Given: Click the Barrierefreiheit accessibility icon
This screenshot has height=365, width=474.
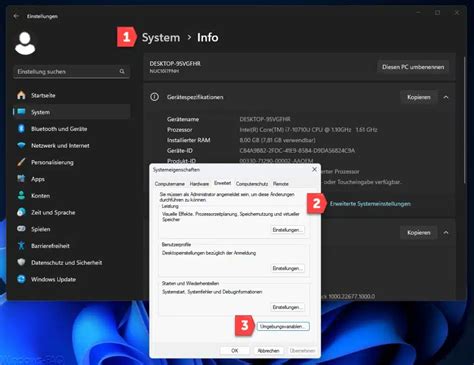Looking at the screenshot, I should pos(21,246).
